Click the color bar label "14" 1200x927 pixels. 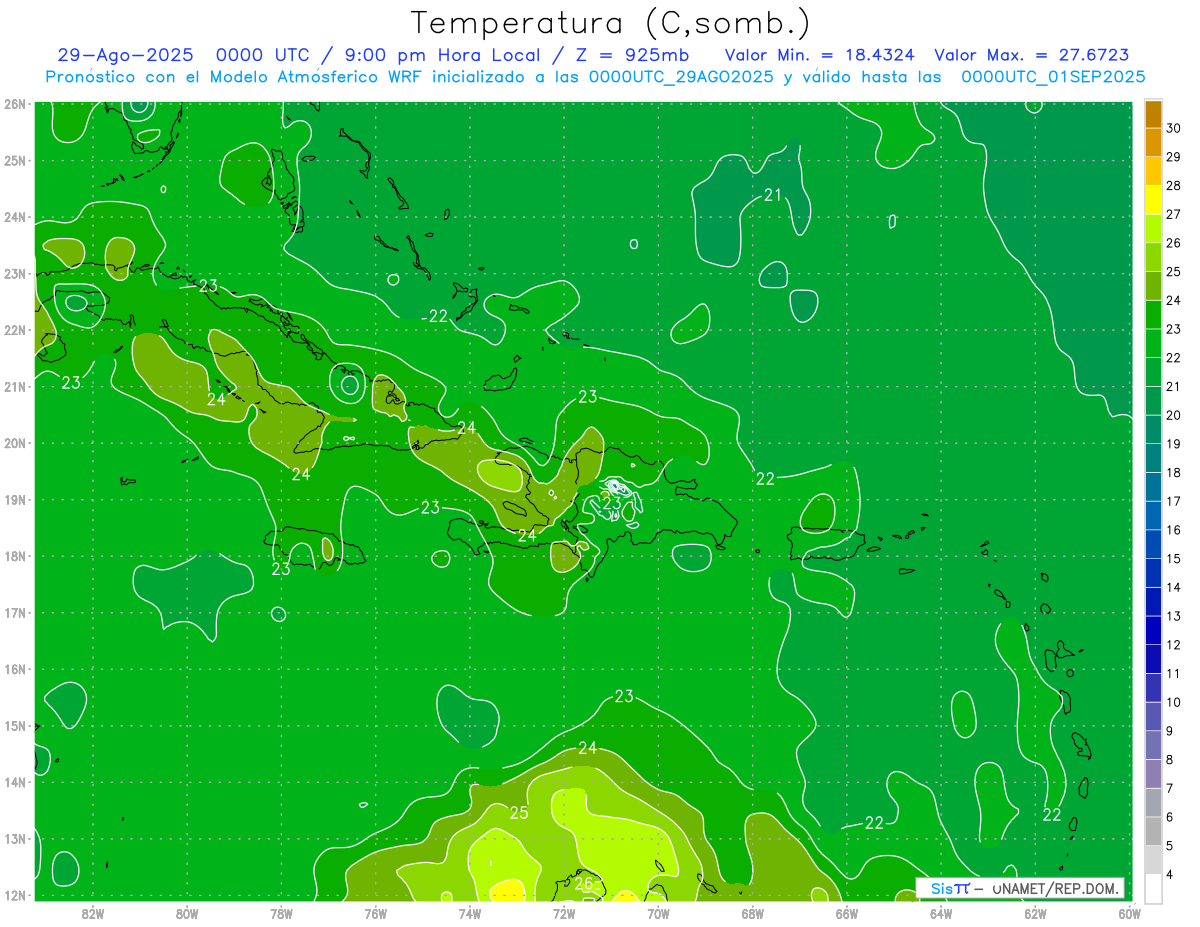tap(1173, 587)
